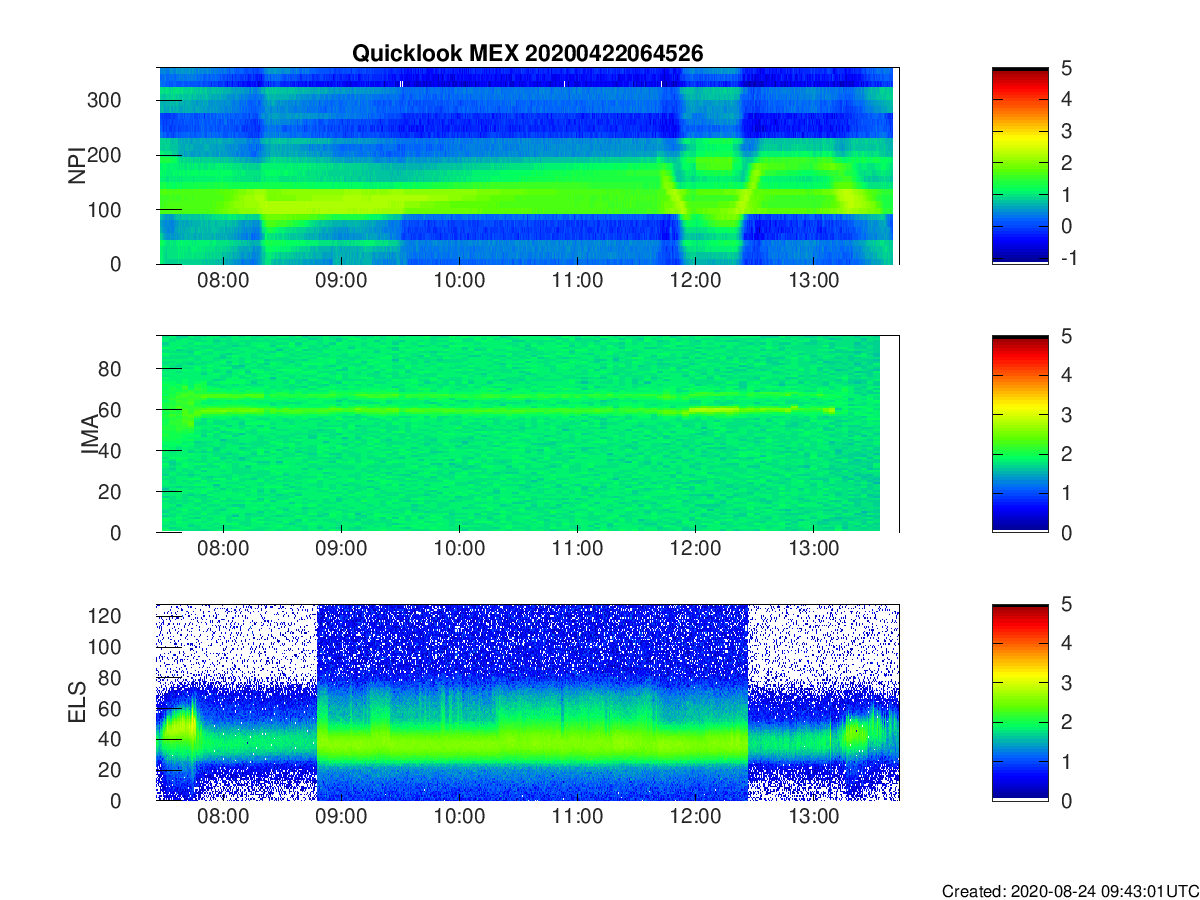Click the 08:00 time label under NPI plot
Viewport: 1200px width, 900px height.
[223, 281]
